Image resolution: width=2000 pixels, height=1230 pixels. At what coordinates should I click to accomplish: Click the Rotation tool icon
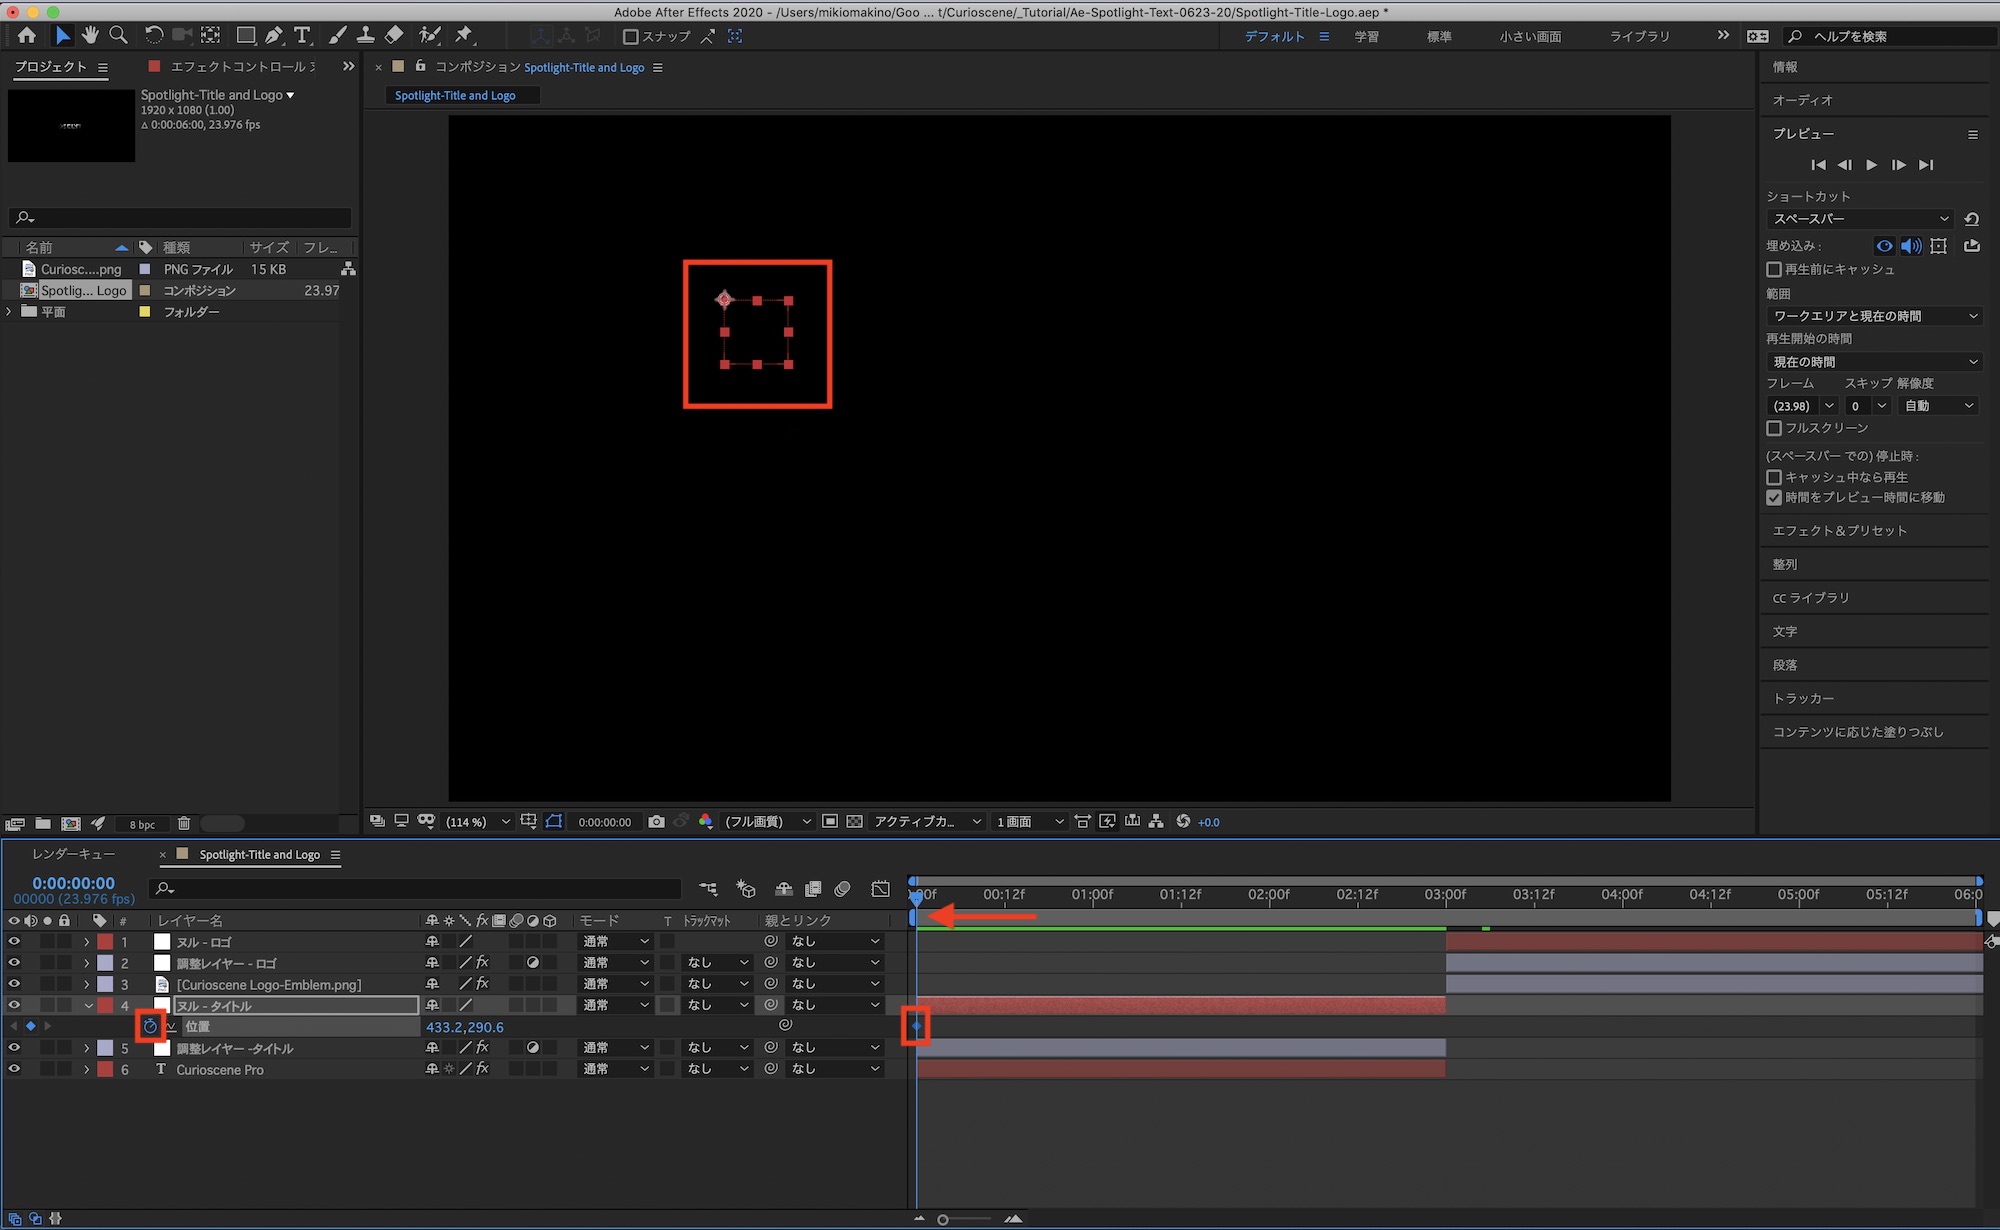pyautogui.click(x=153, y=35)
